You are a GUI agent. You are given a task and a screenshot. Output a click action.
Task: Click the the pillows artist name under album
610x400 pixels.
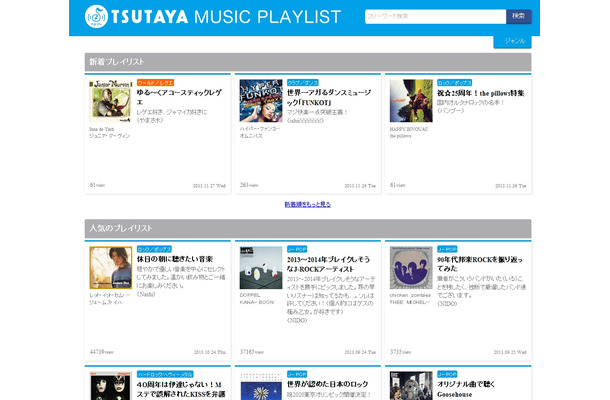click(401, 136)
